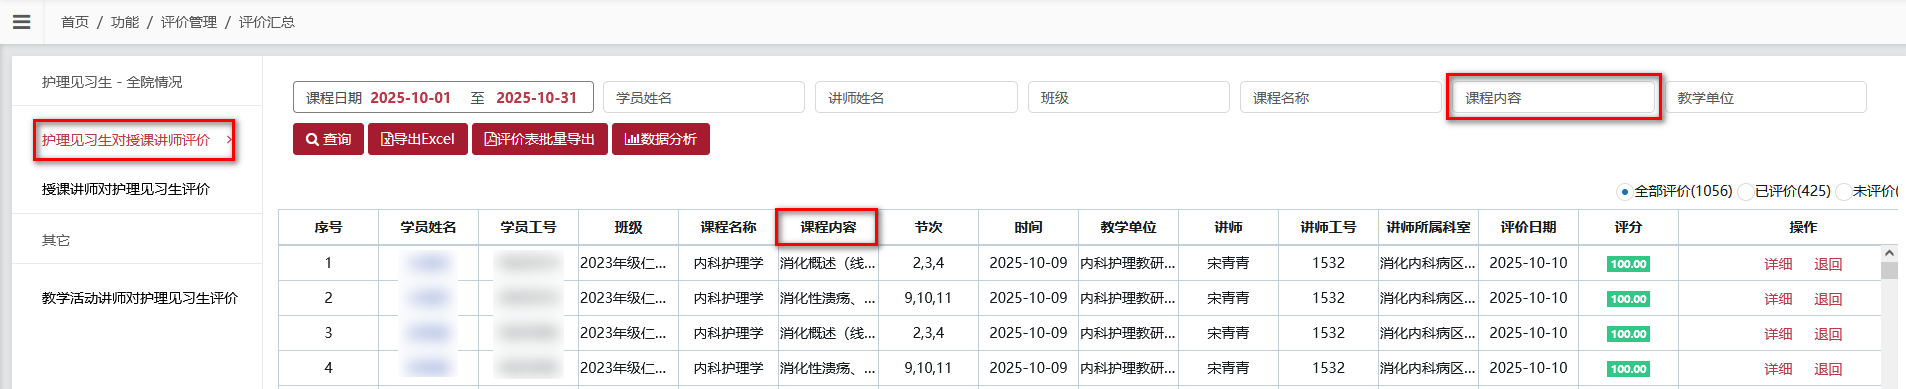This screenshot has height=389, width=1906.
Task: Click the 序号 column header
Action: pyautogui.click(x=328, y=227)
